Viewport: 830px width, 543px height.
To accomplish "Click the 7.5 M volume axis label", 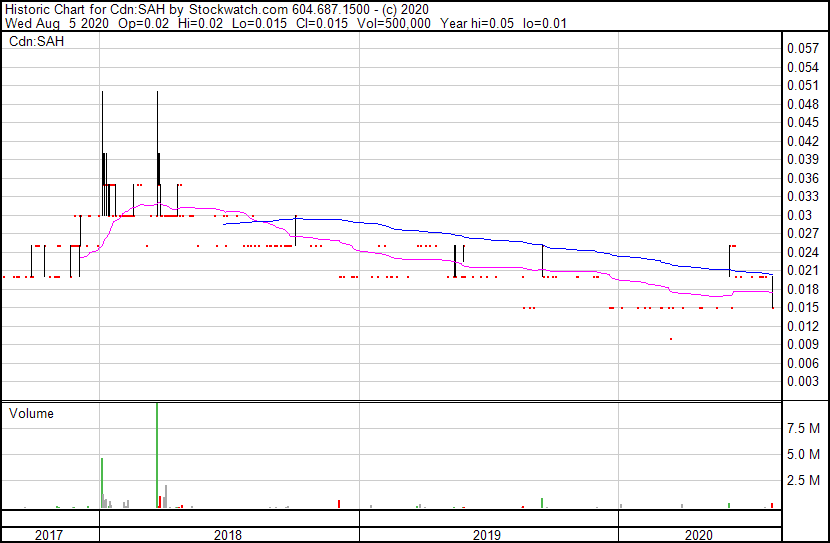I will pyautogui.click(x=804, y=428).
